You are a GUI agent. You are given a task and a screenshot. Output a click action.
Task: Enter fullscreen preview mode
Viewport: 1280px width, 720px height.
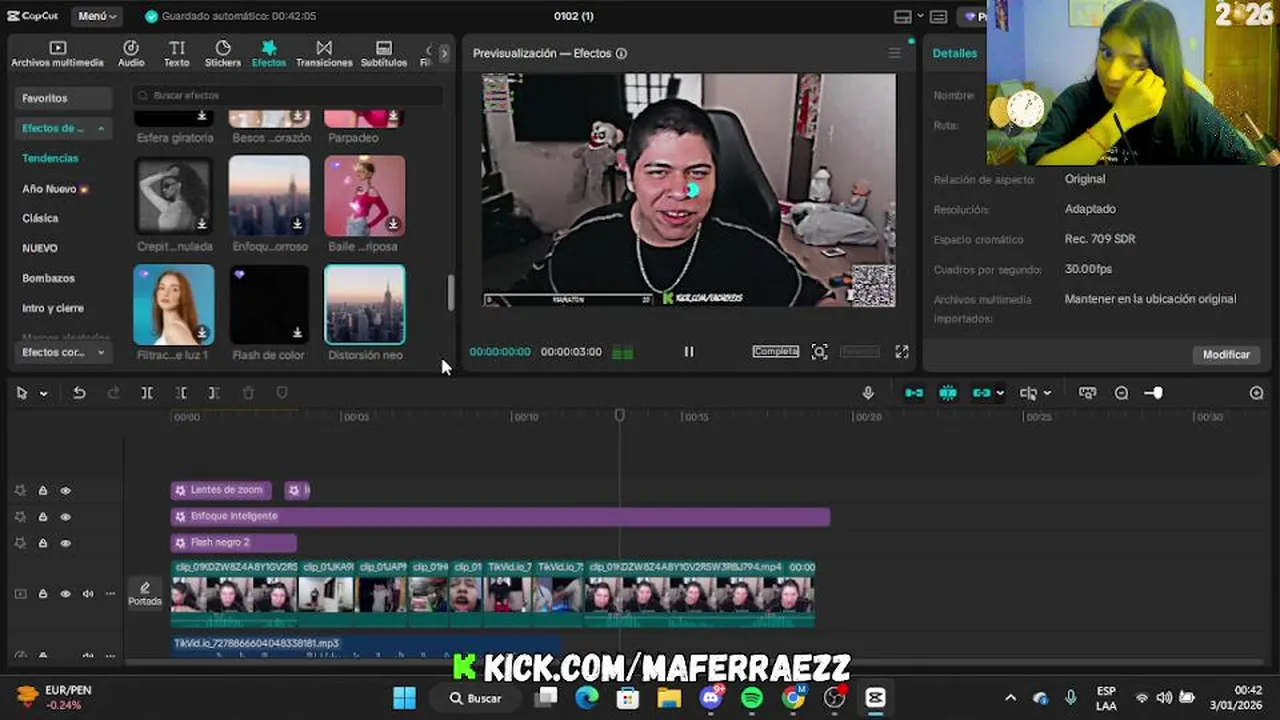click(x=901, y=351)
